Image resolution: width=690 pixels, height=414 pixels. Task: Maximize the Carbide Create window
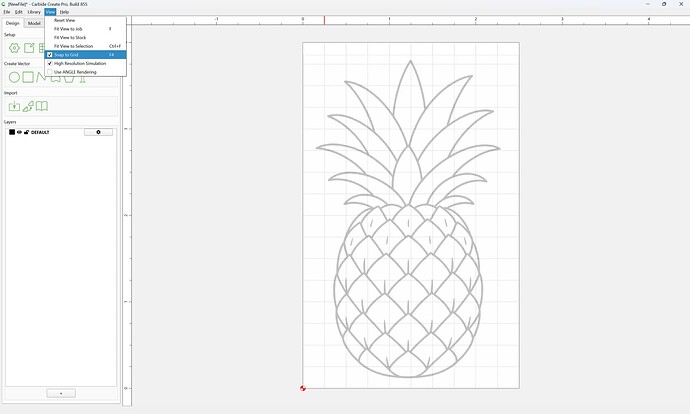[x=664, y=4]
